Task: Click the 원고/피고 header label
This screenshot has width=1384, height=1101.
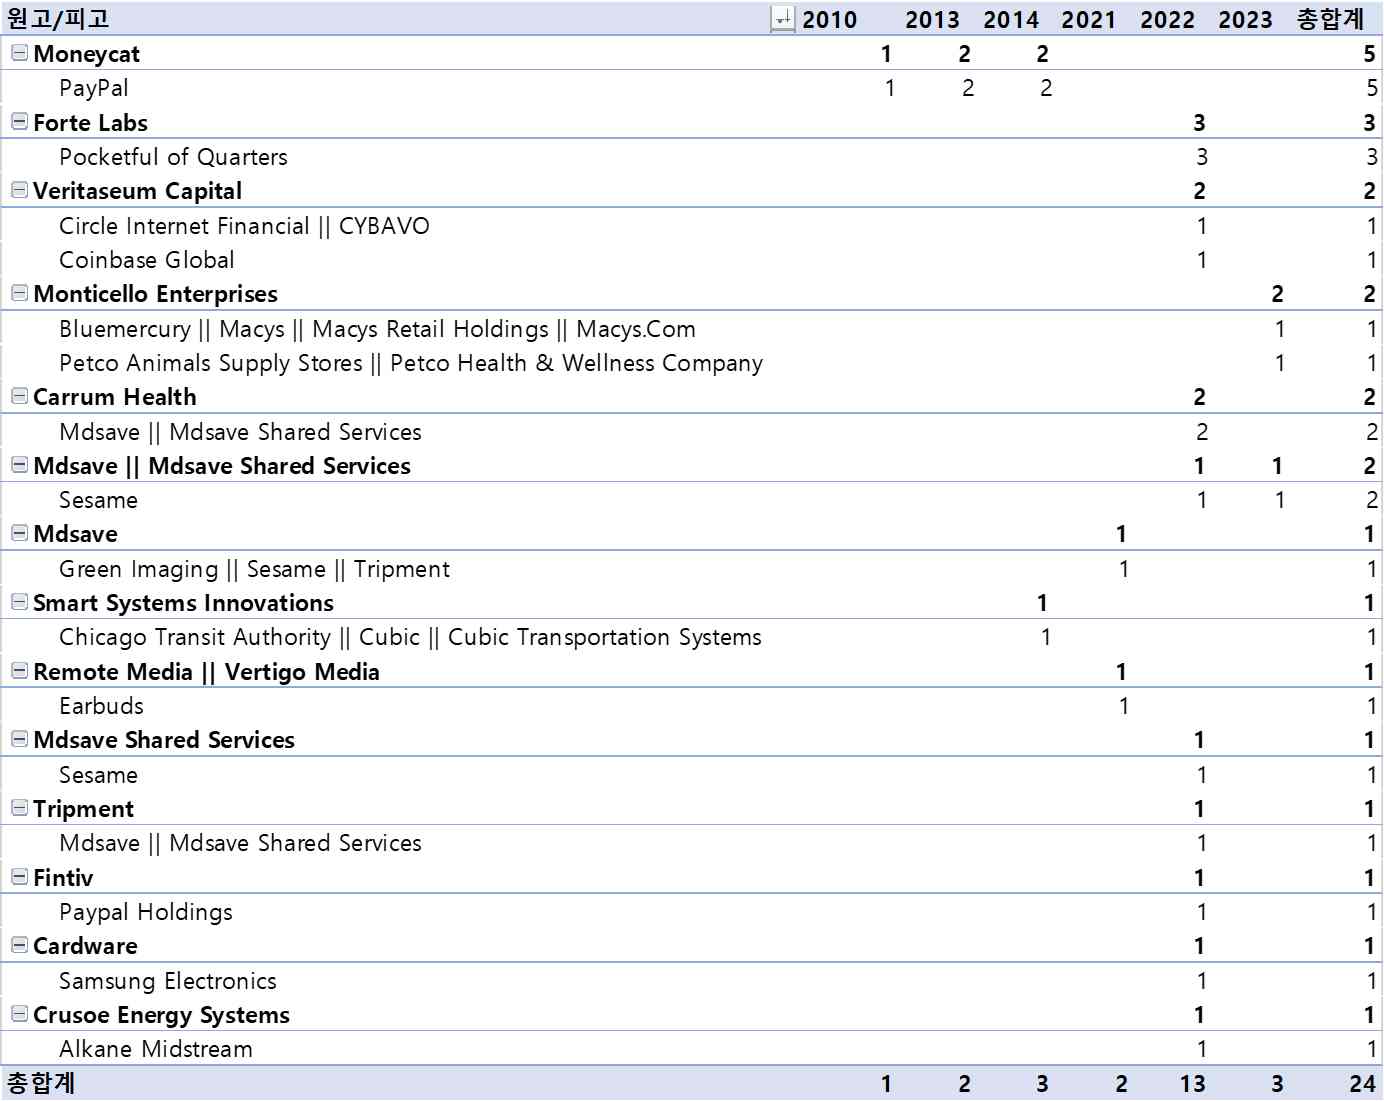Action: pos(58,19)
